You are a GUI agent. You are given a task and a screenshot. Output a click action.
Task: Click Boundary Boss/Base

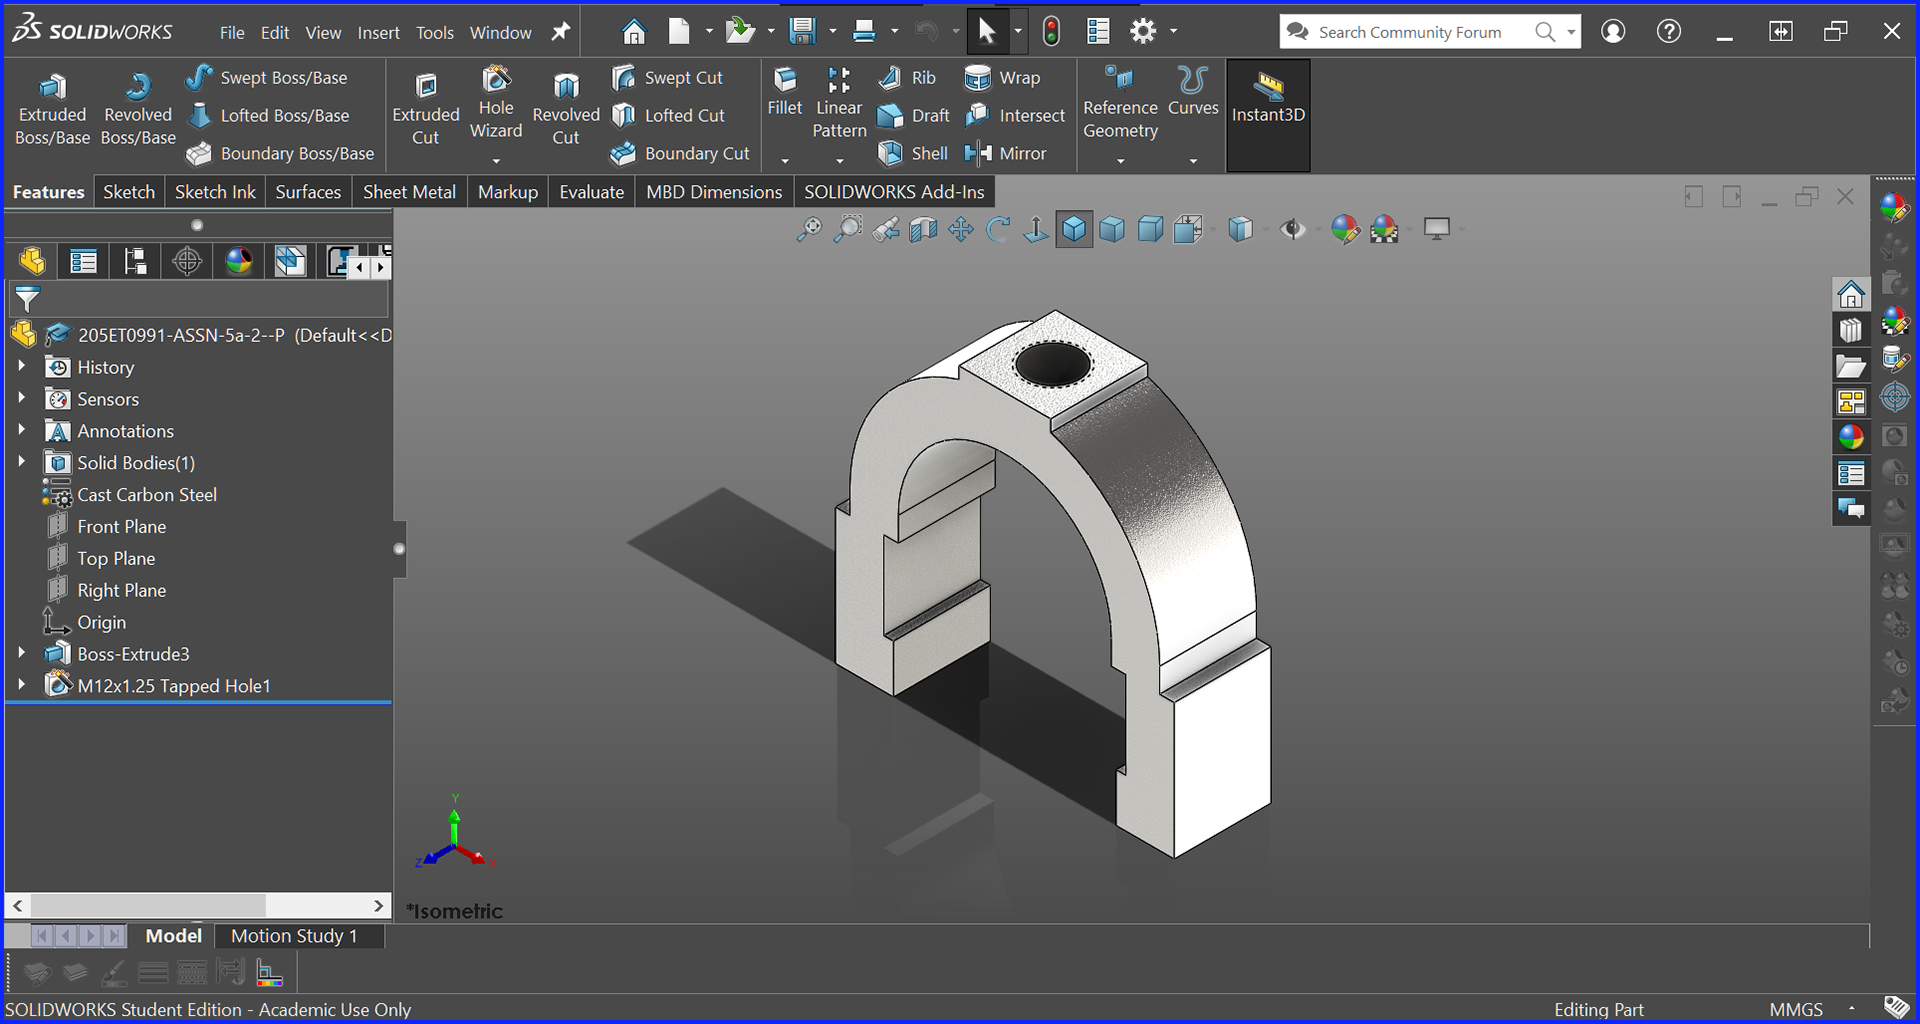(280, 154)
